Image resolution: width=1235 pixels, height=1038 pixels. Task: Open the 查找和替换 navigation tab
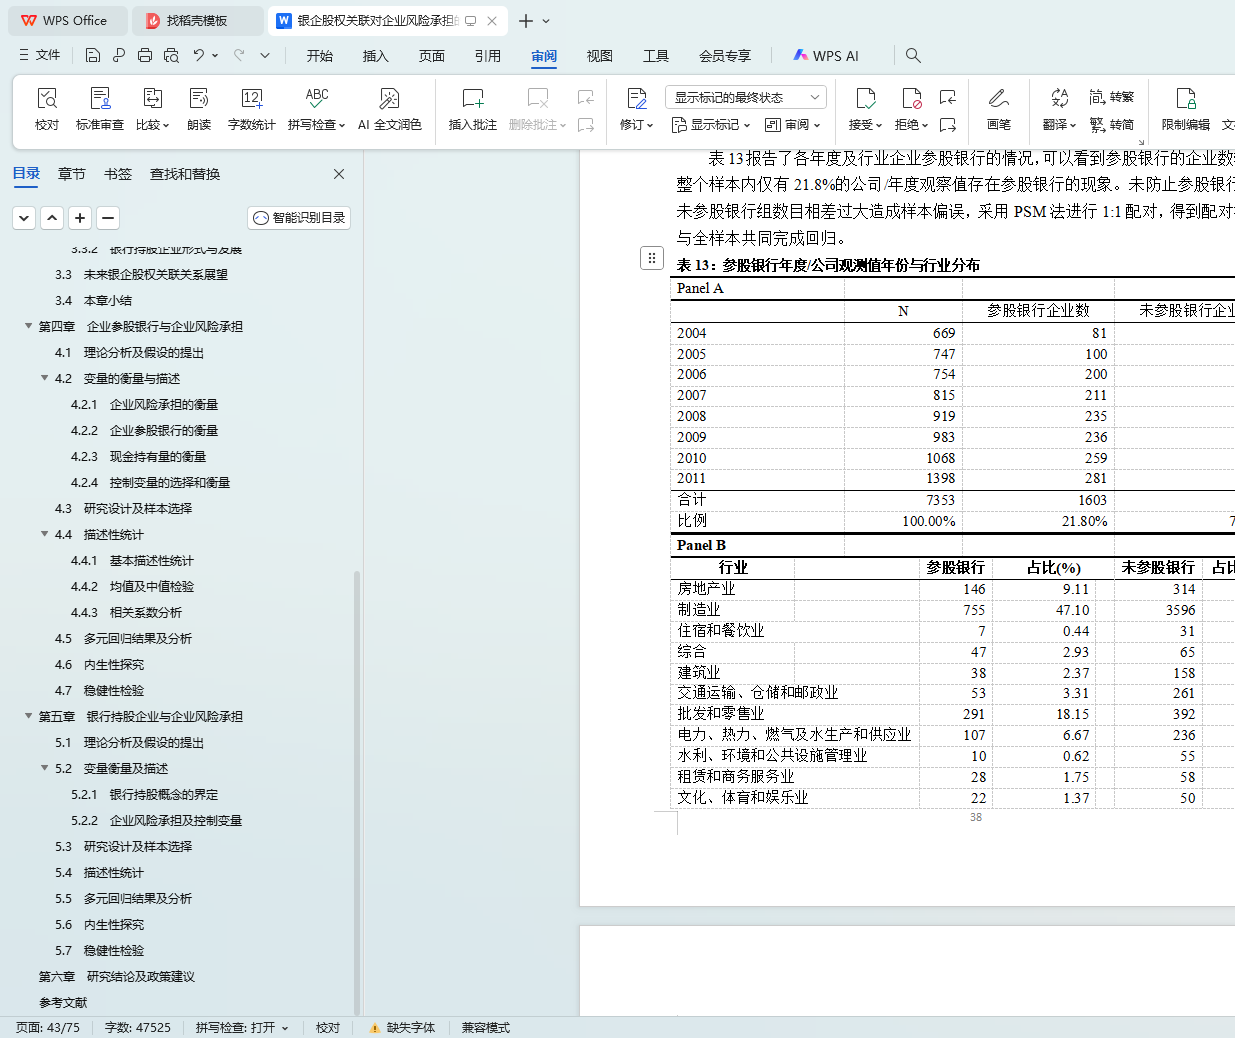(x=185, y=174)
